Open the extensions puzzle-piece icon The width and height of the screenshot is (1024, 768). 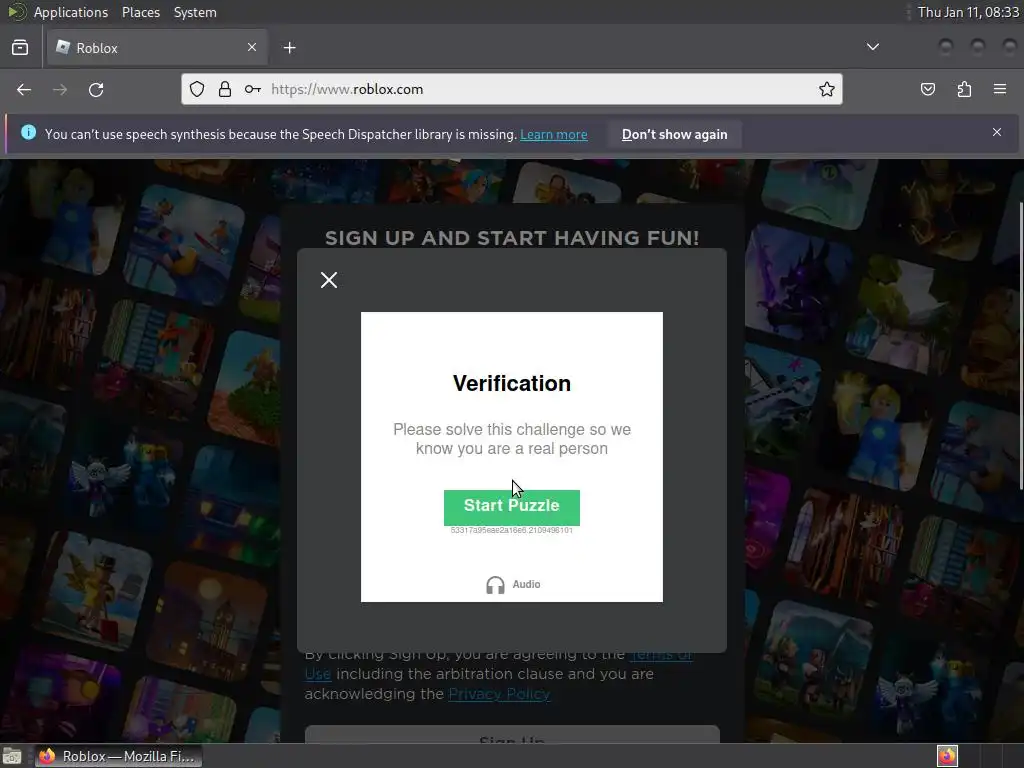click(x=964, y=89)
